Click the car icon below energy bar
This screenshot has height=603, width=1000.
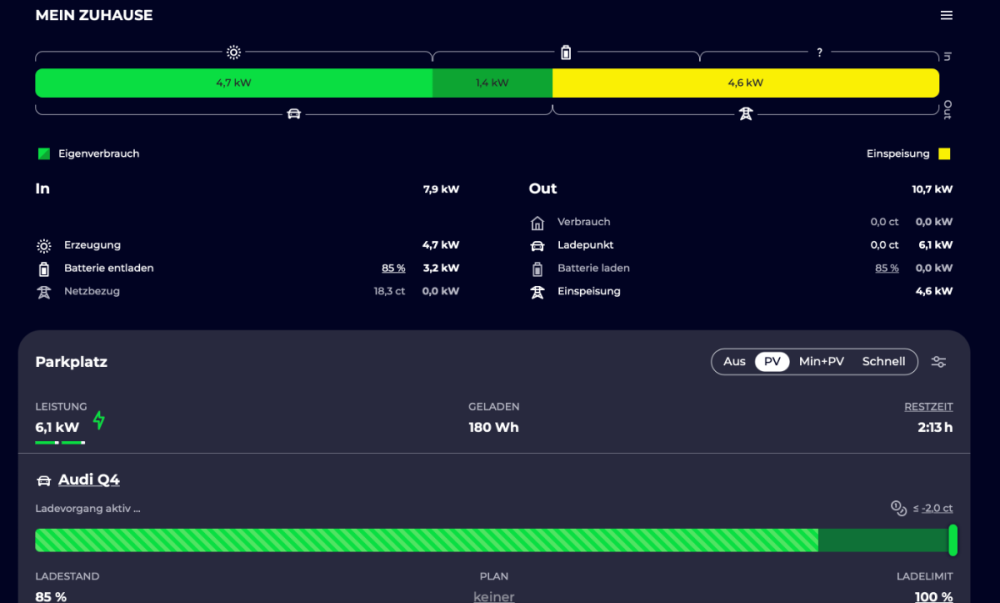(293, 113)
